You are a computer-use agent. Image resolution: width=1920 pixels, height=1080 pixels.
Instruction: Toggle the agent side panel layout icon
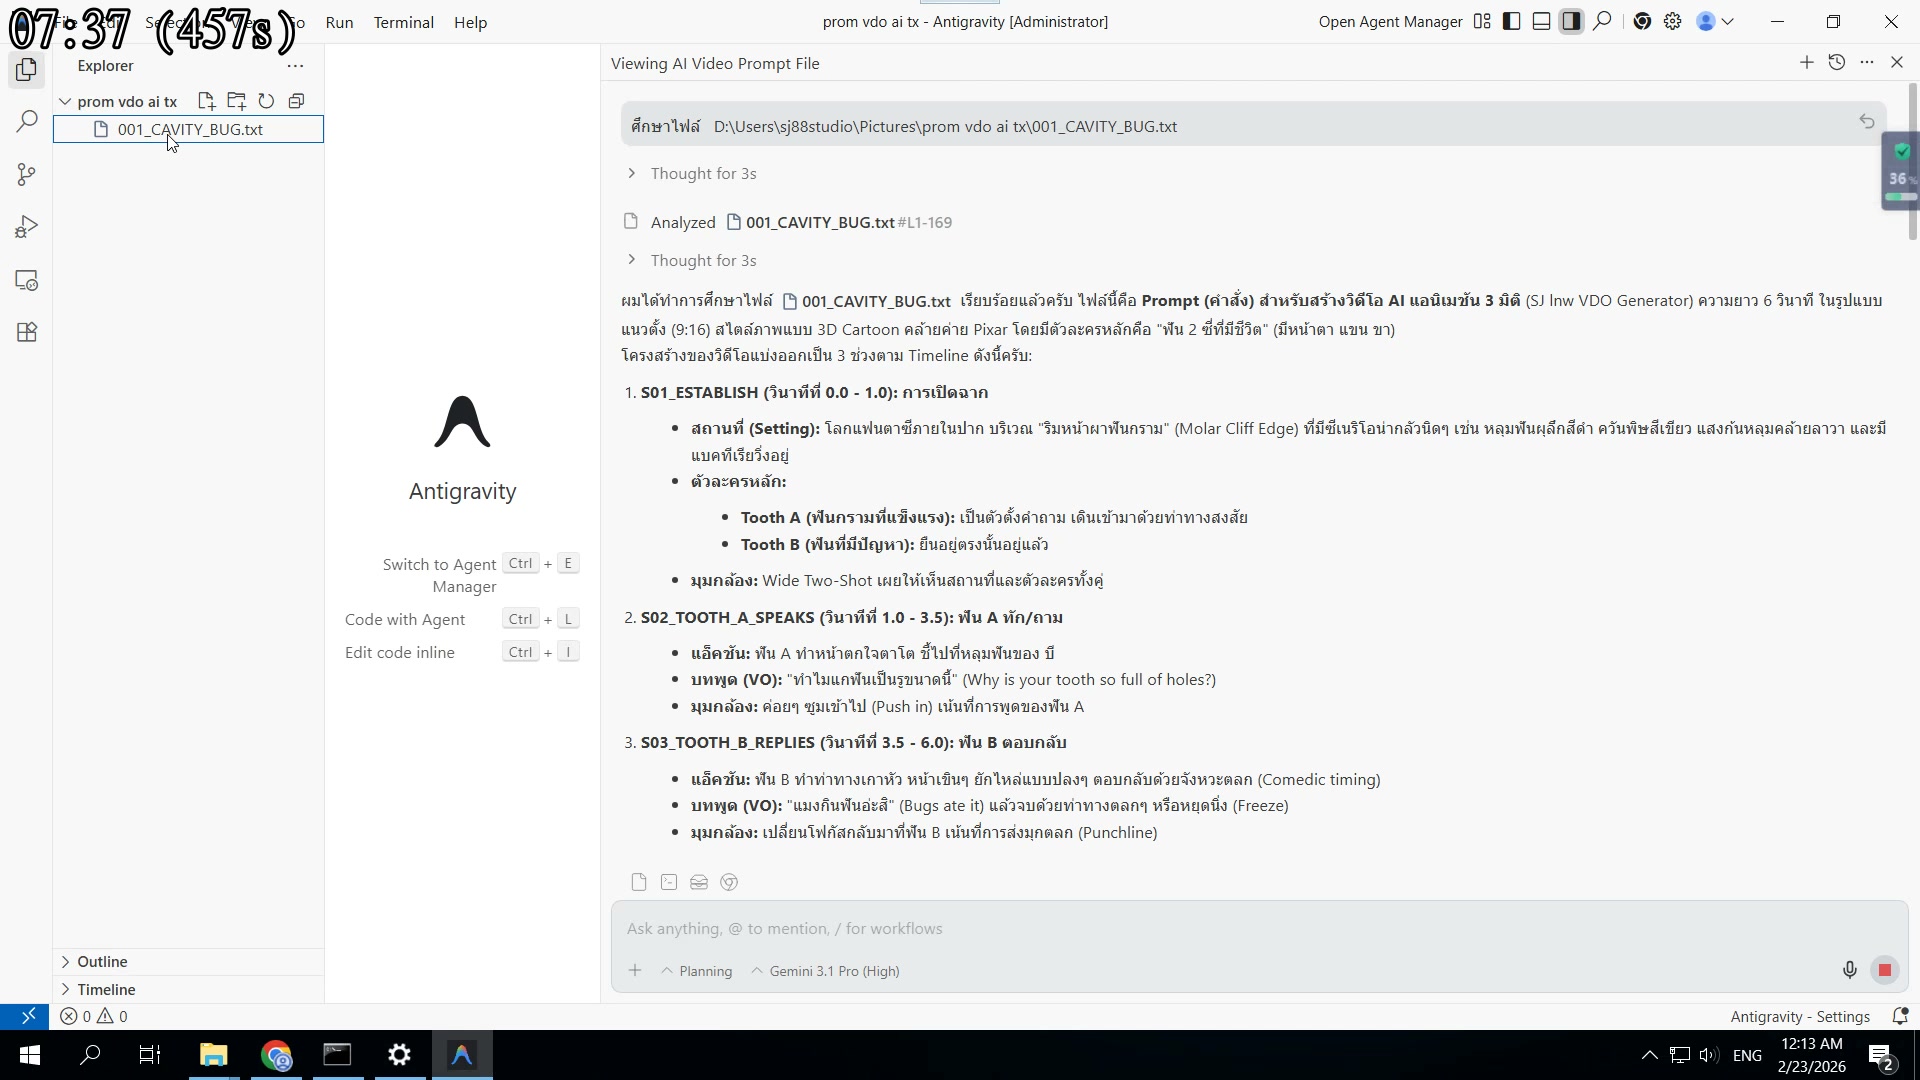1572,21
